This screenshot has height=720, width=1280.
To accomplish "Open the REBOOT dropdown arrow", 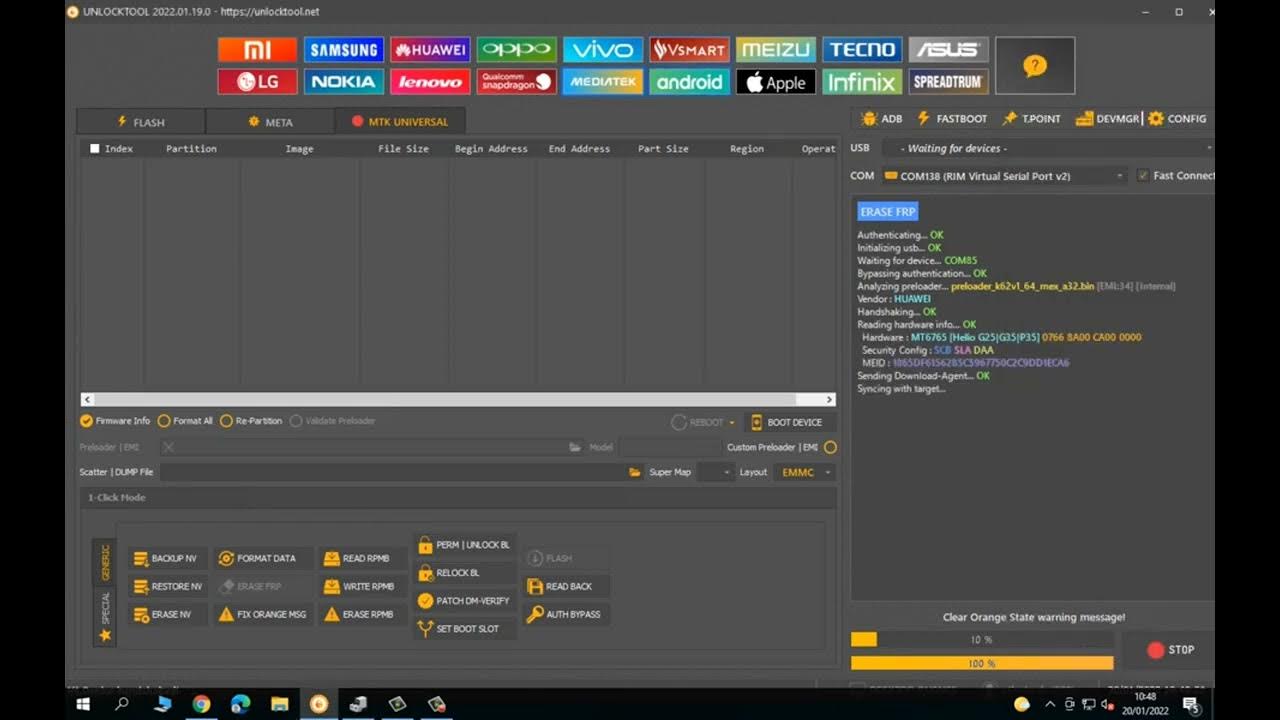I will pos(731,423).
